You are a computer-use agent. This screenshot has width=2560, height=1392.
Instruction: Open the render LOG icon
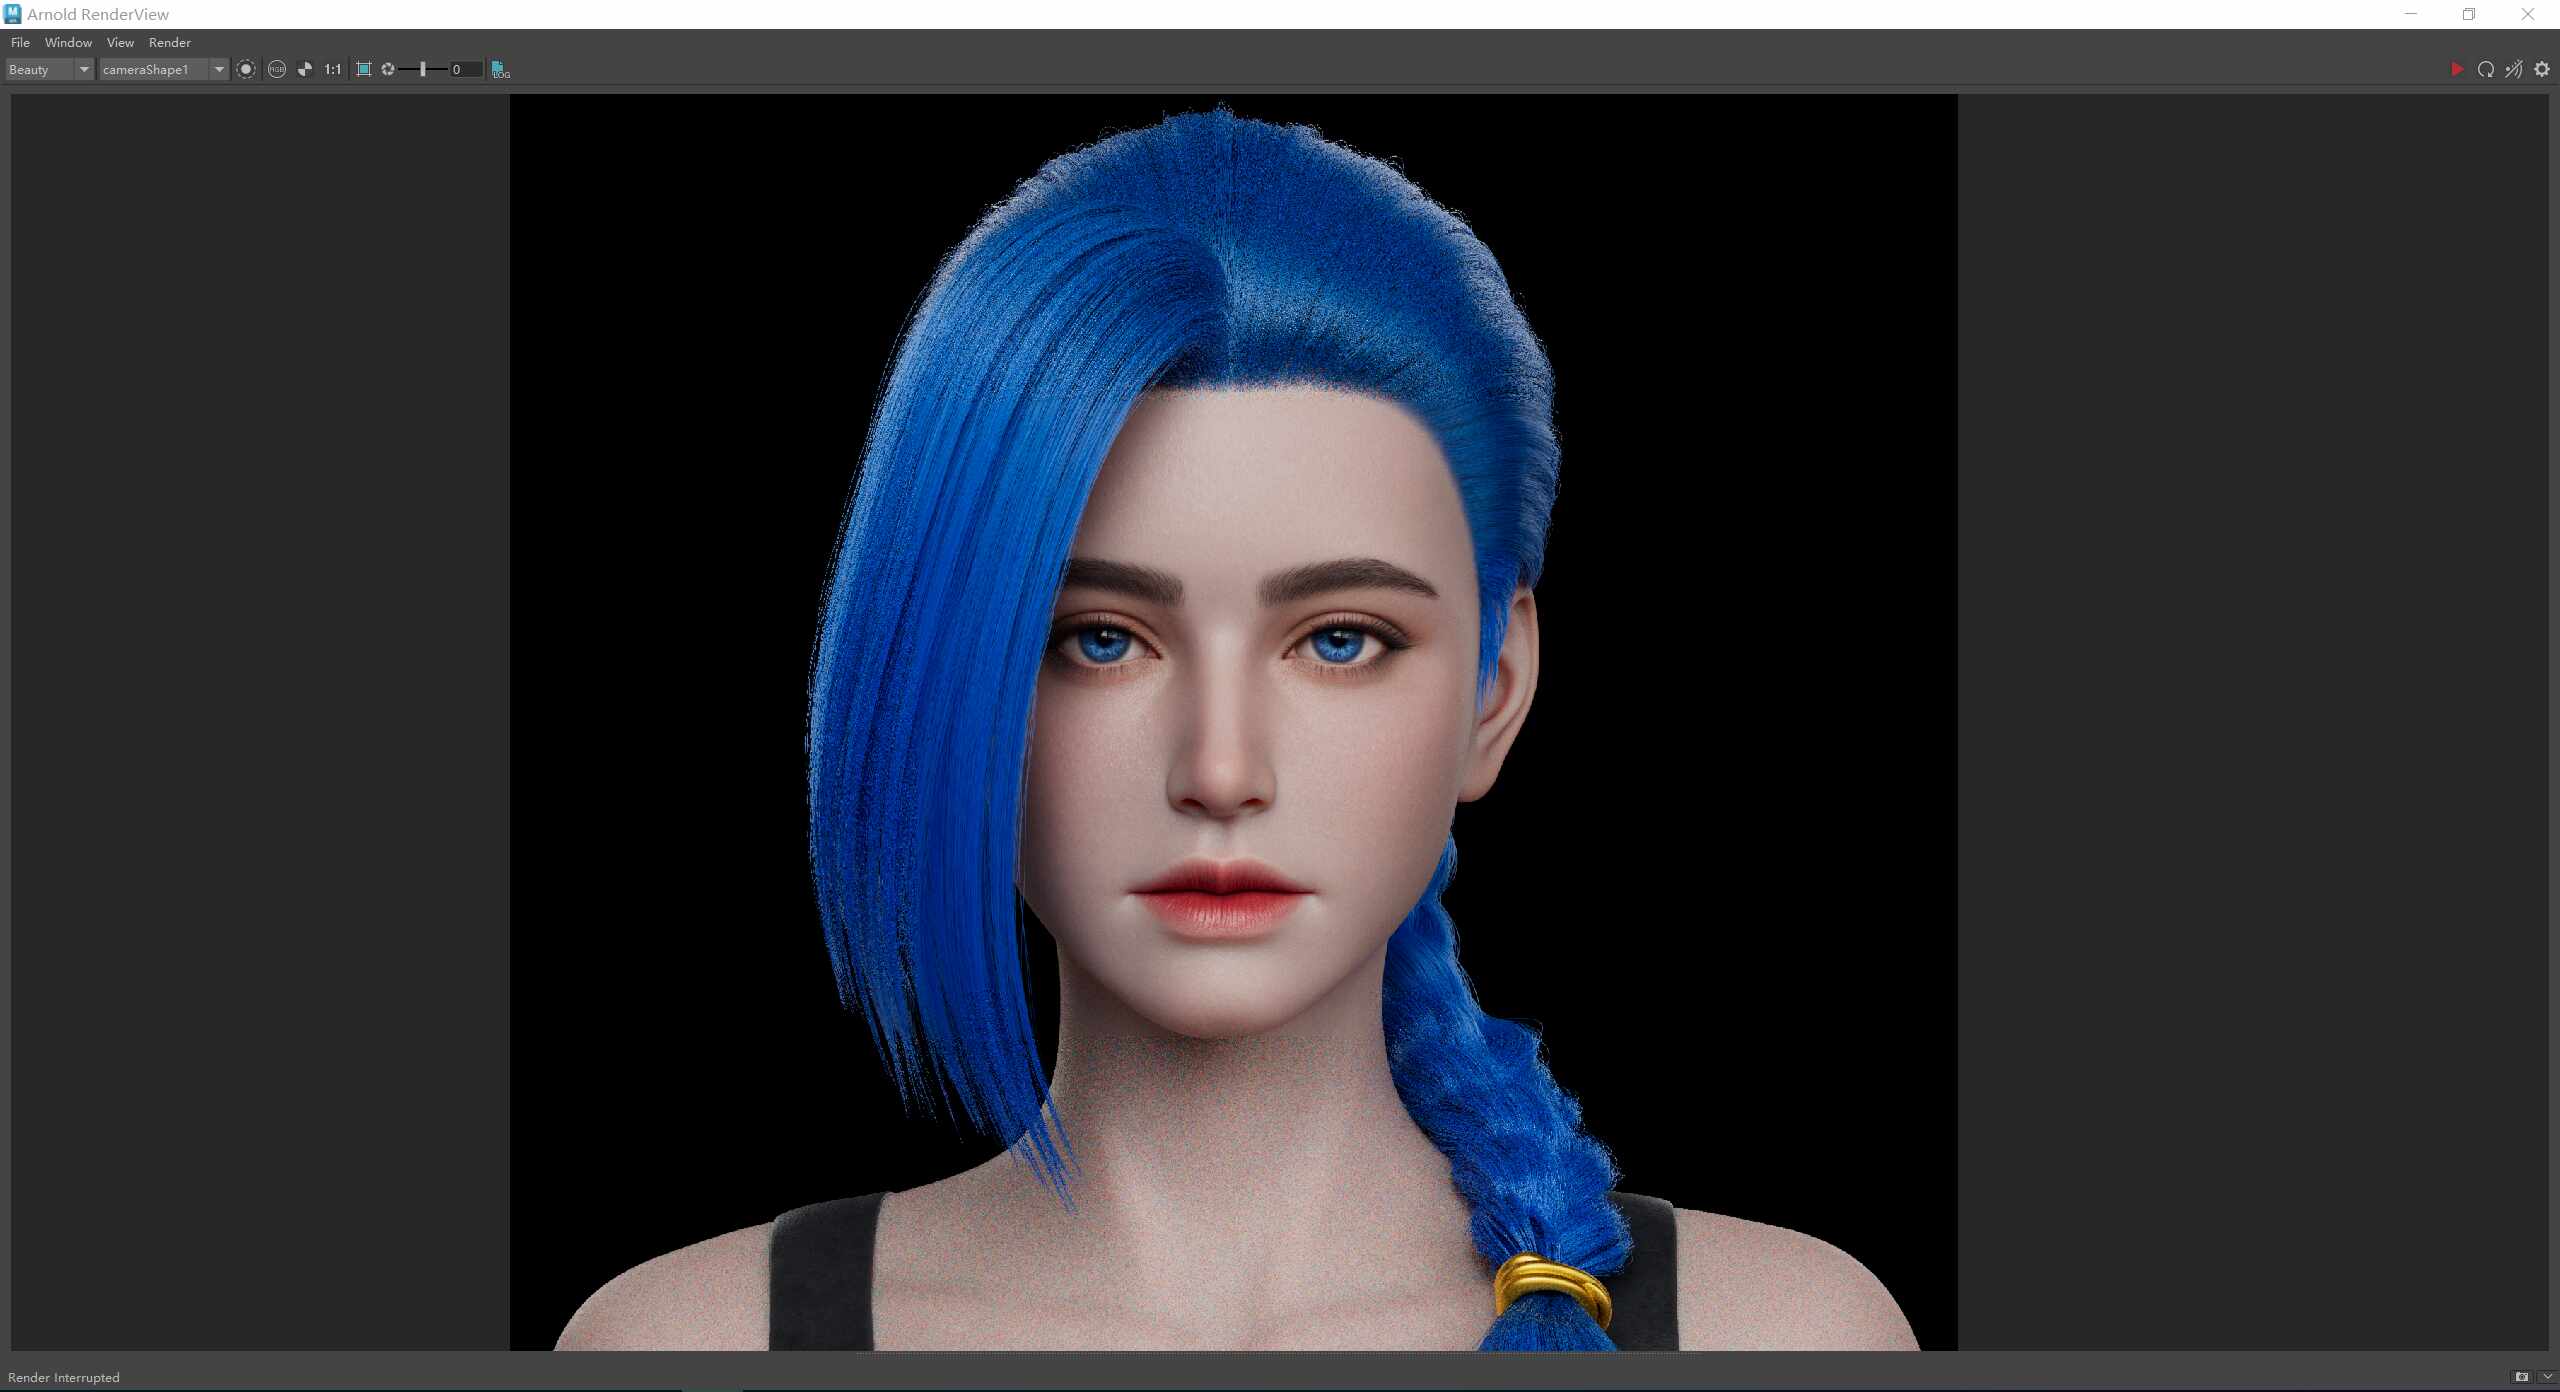[x=501, y=69]
